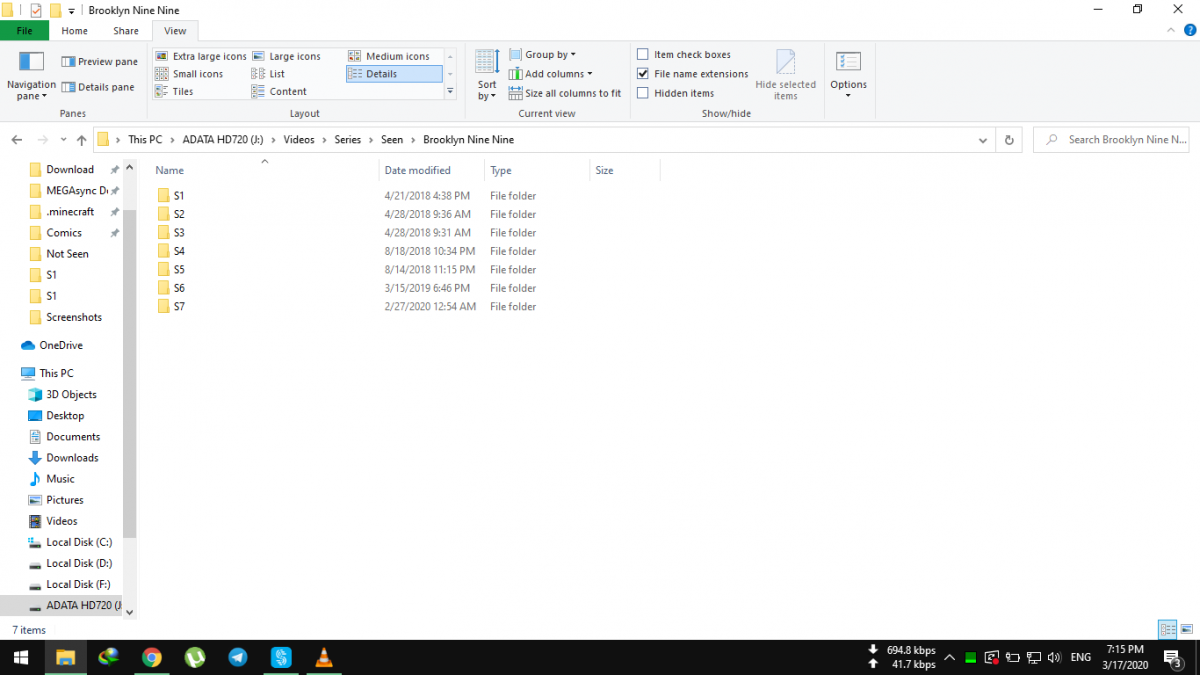1200x675 pixels.
Task: Toggle the Preview pane
Action: 99,61
